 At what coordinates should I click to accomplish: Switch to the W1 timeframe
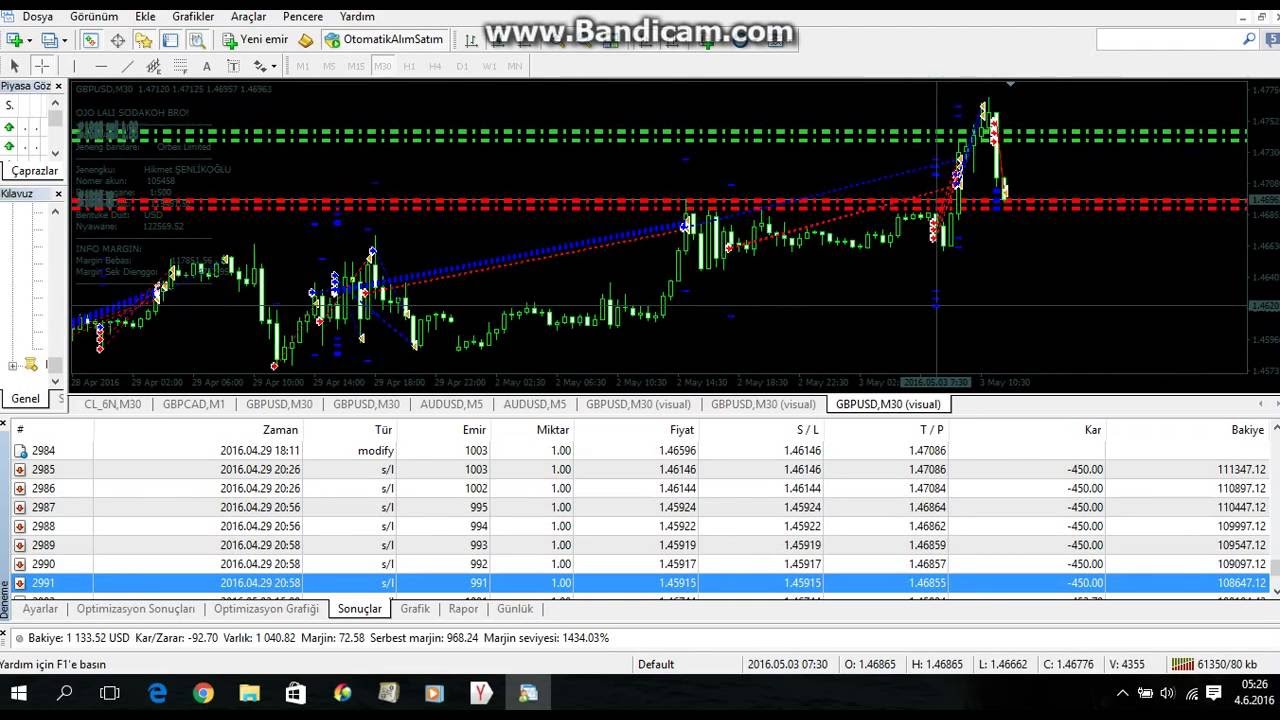point(489,66)
